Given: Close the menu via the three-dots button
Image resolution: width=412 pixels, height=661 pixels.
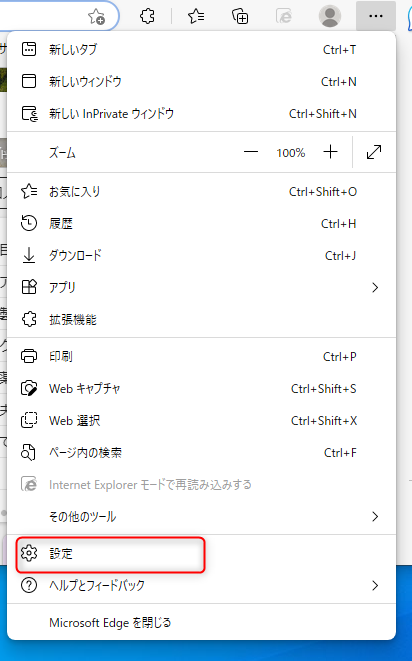Looking at the screenshot, I should tap(376, 16).
